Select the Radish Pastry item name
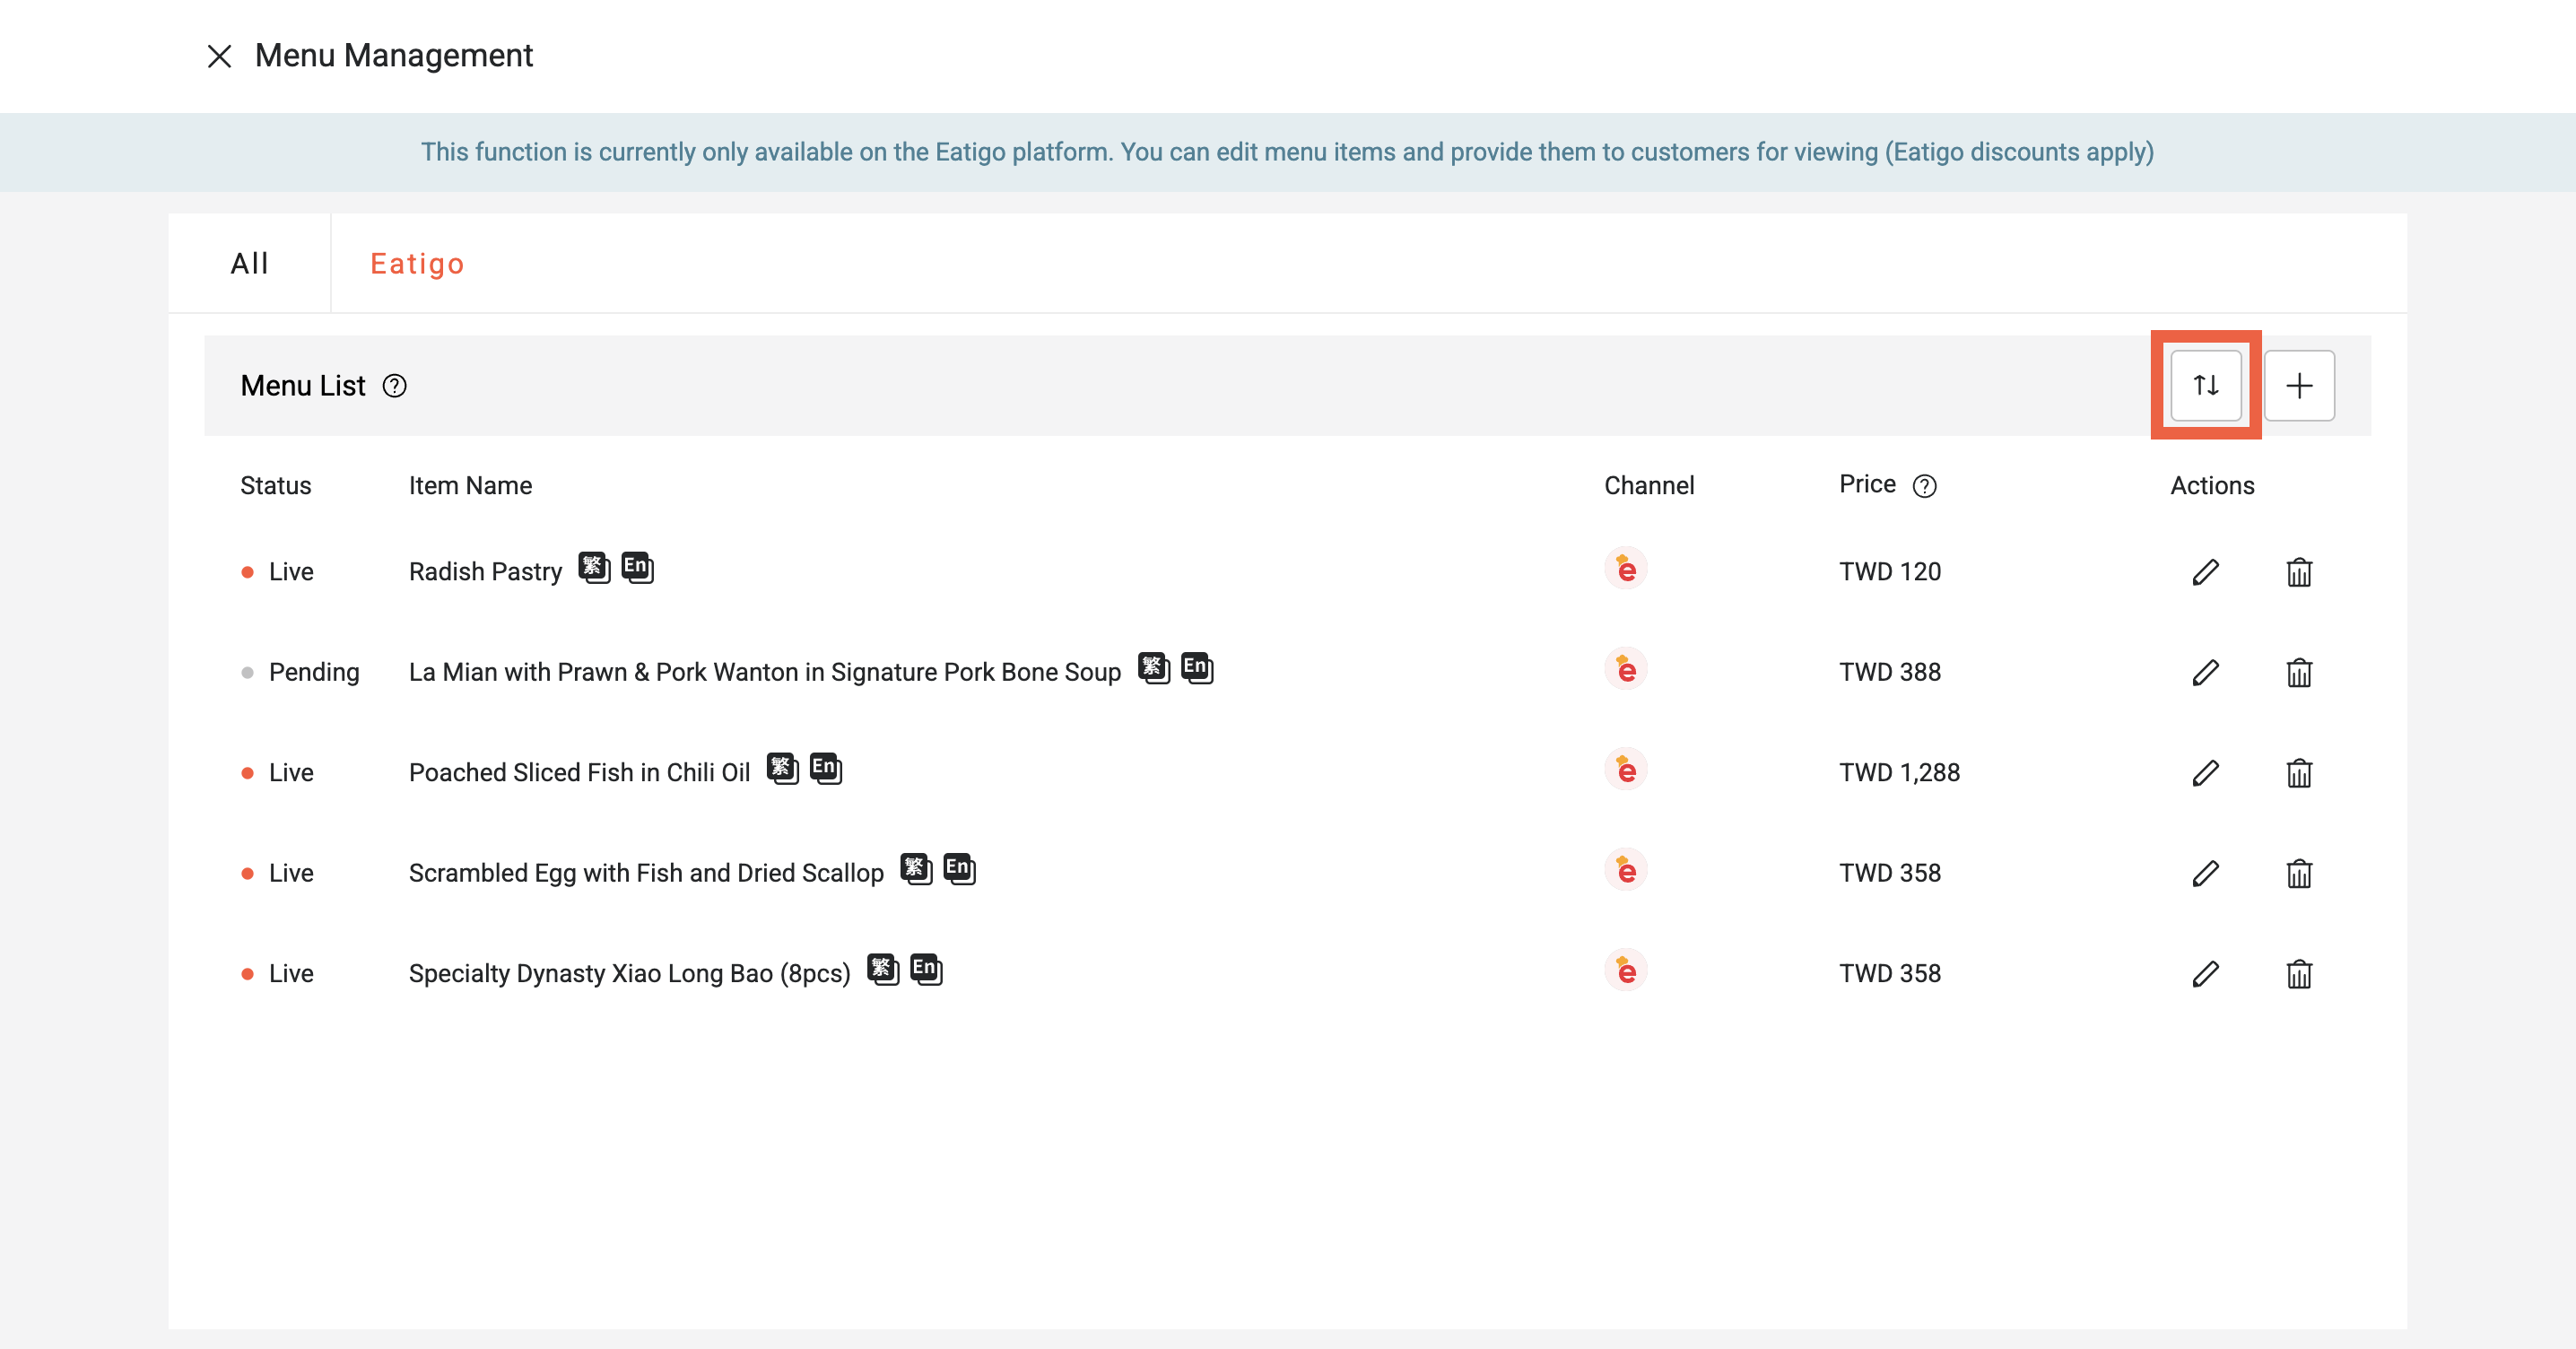Screen dimensions: 2576x1349 pyautogui.click(x=485, y=572)
